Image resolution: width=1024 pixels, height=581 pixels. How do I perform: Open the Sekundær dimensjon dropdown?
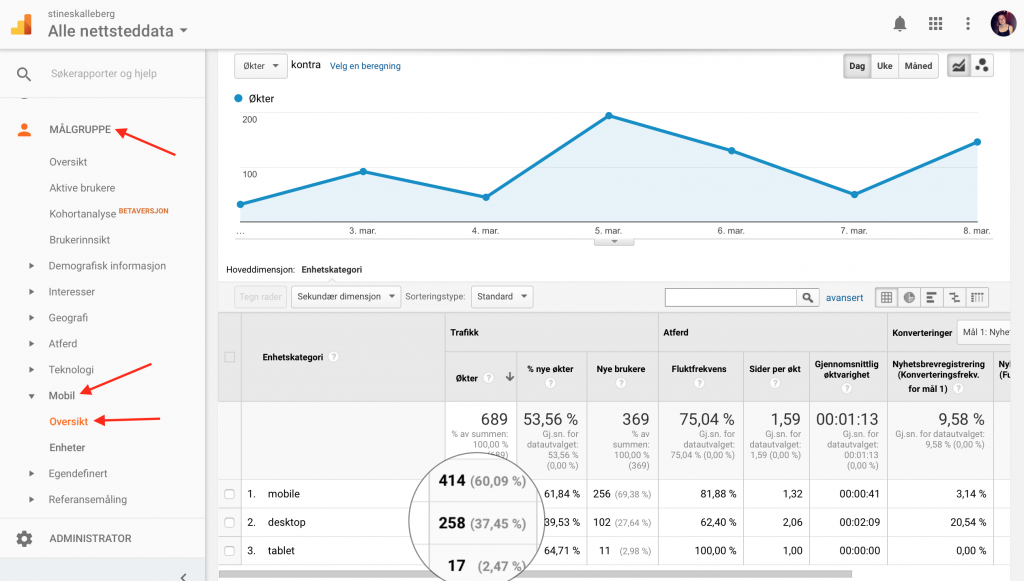coord(345,296)
